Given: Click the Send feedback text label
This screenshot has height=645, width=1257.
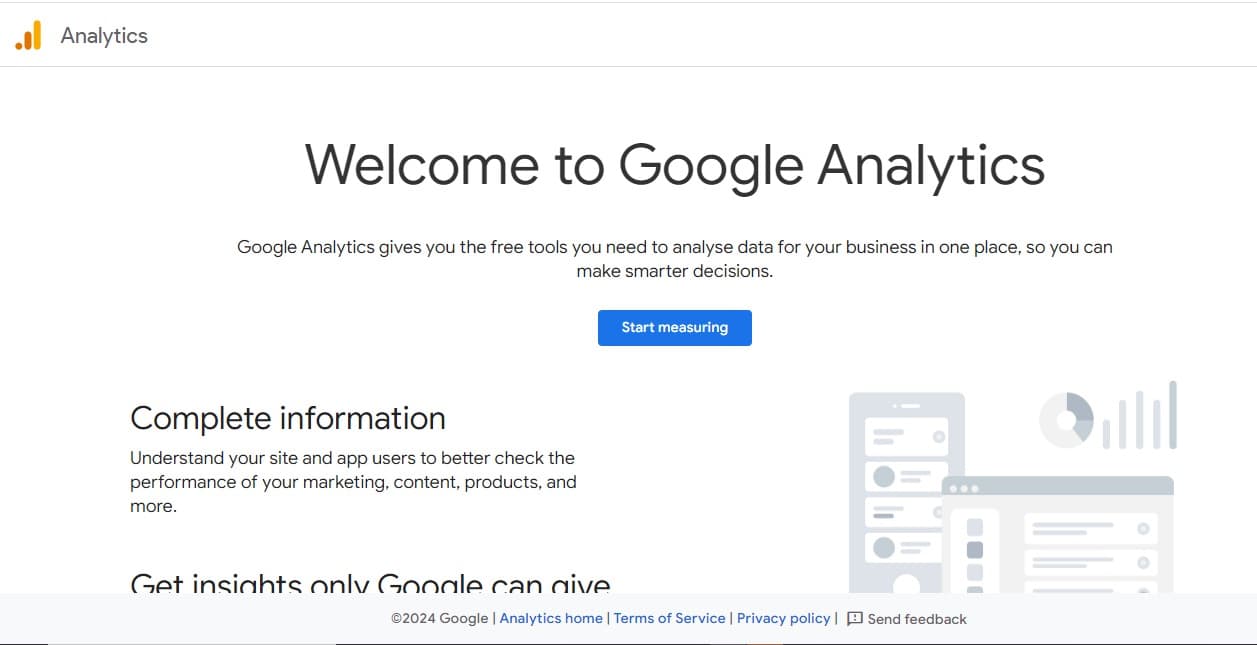Looking at the screenshot, I should coord(917,619).
